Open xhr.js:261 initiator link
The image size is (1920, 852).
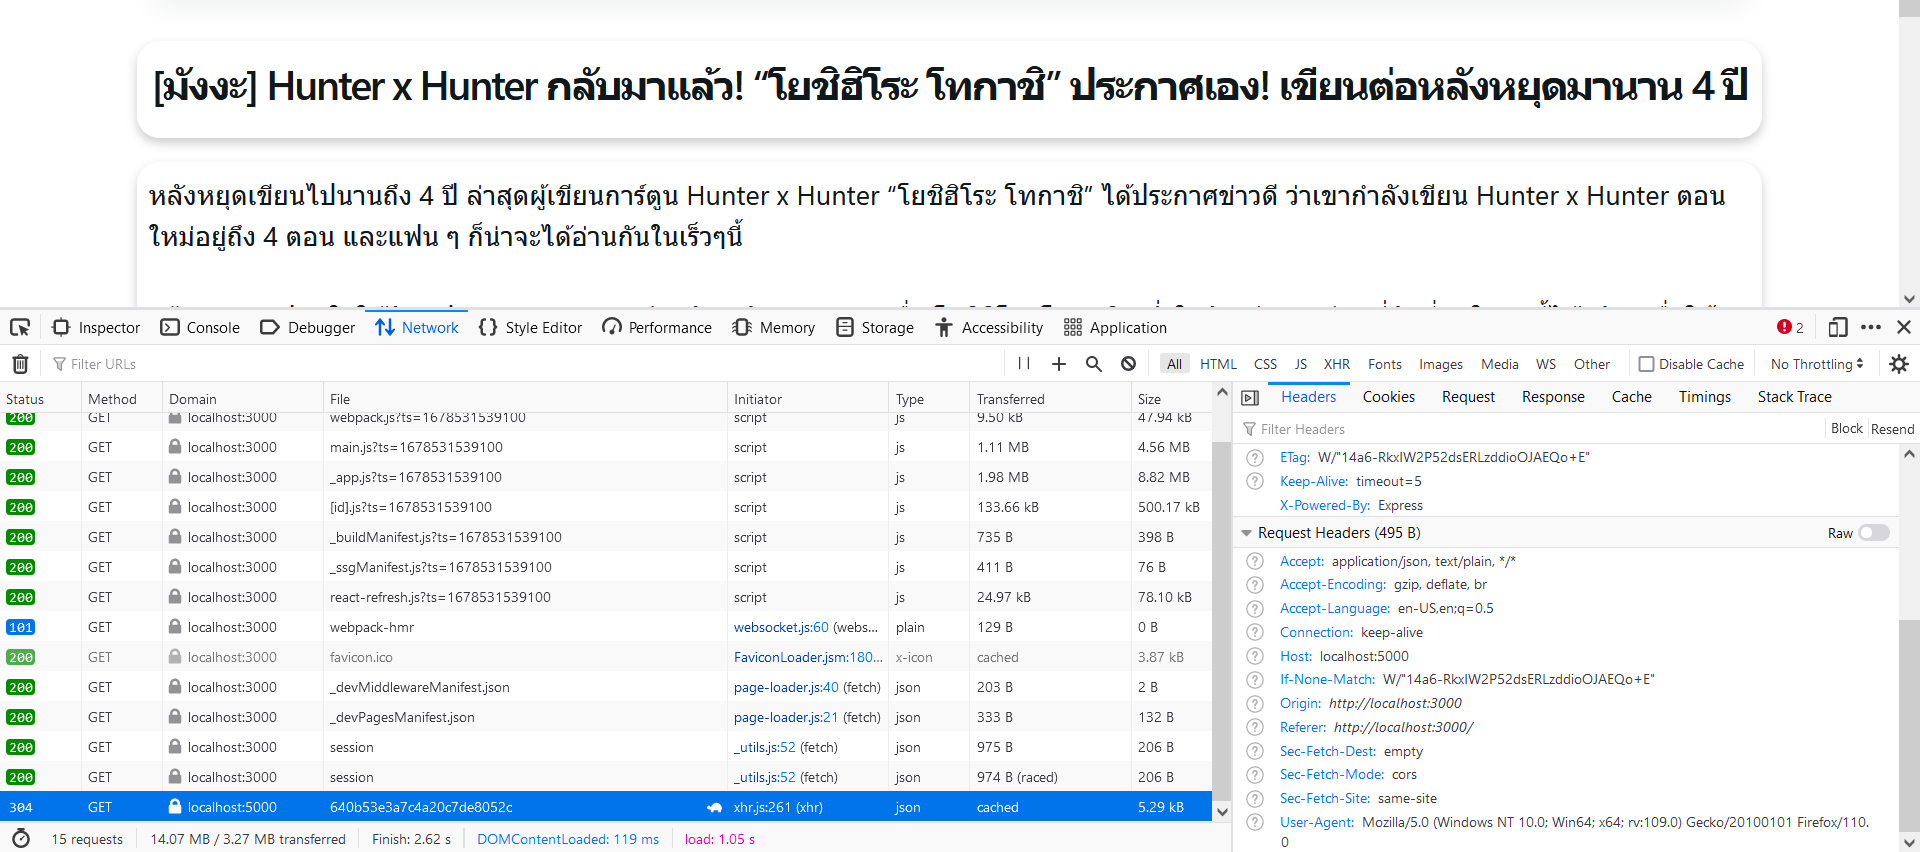pos(762,807)
